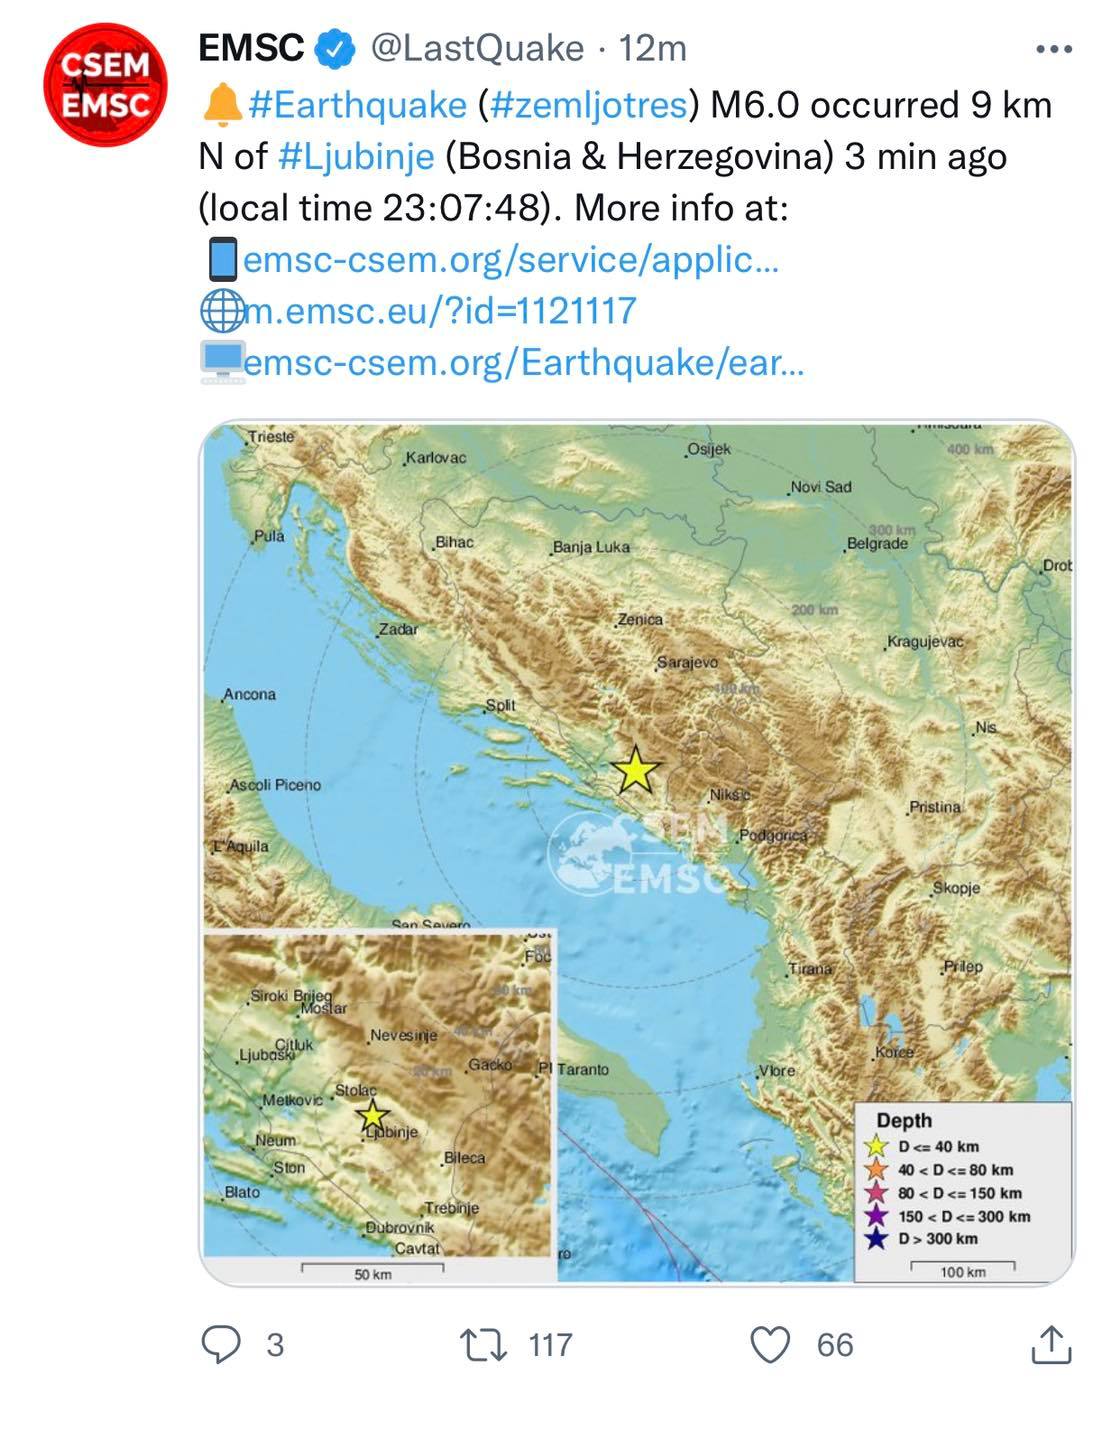Like the tweet with heart icon
The width and height of the screenshot is (1120, 1440).
point(771,1345)
